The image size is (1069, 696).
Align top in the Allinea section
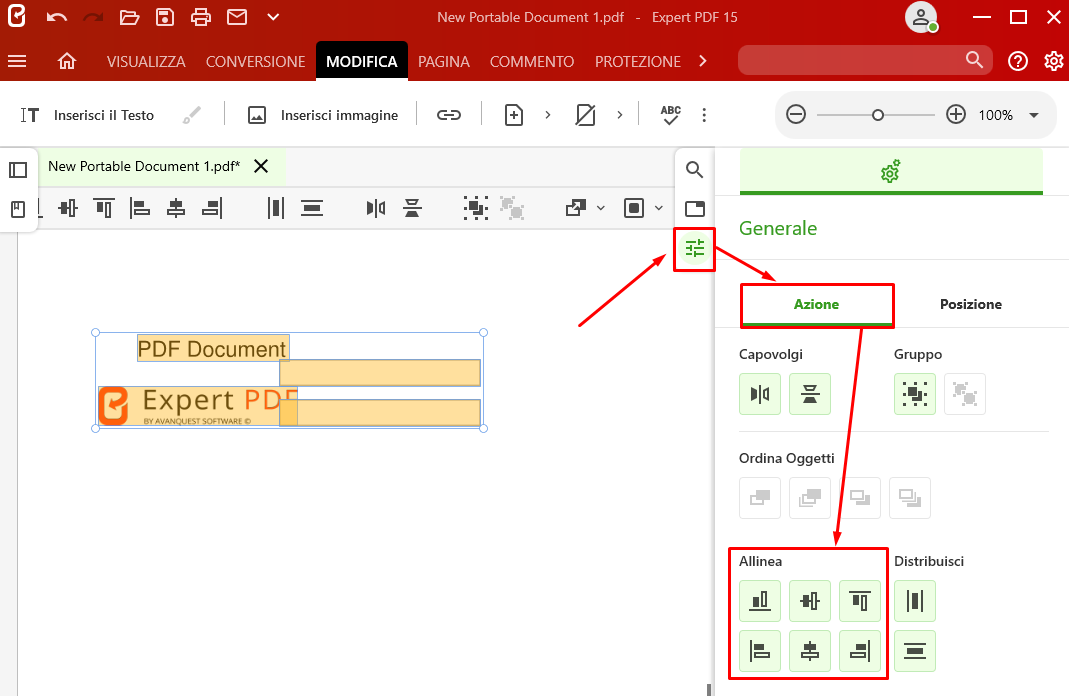pyautogui.click(x=860, y=601)
